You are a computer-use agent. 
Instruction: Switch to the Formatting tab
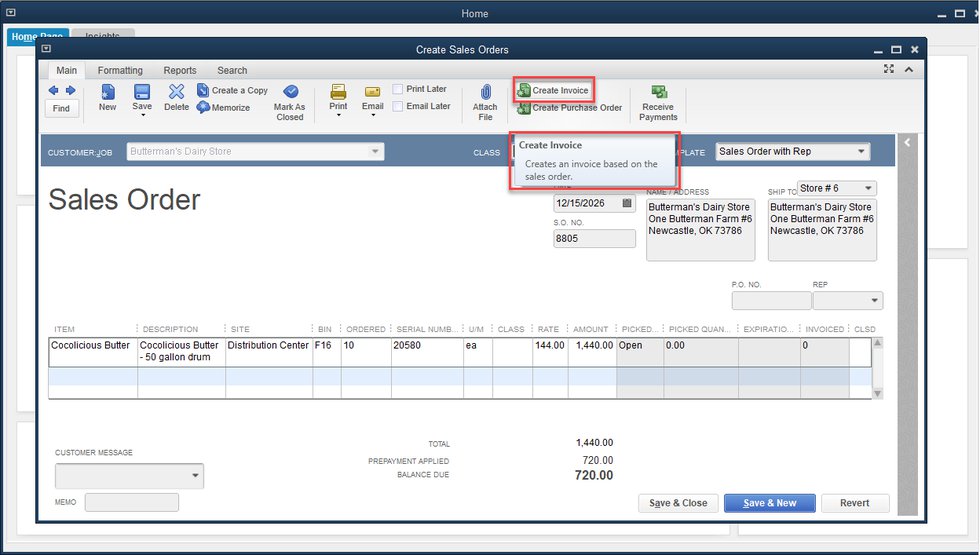[x=120, y=70]
